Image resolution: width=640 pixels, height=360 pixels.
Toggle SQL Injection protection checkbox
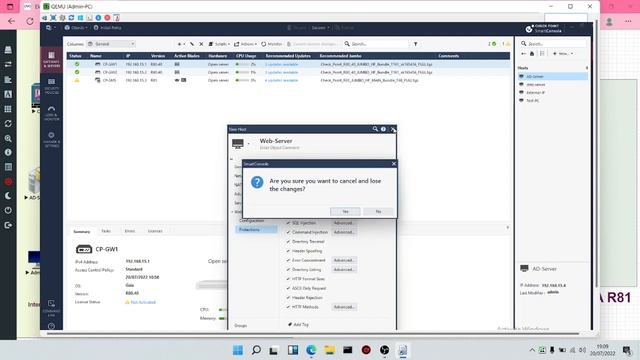pyautogui.click(x=288, y=223)
